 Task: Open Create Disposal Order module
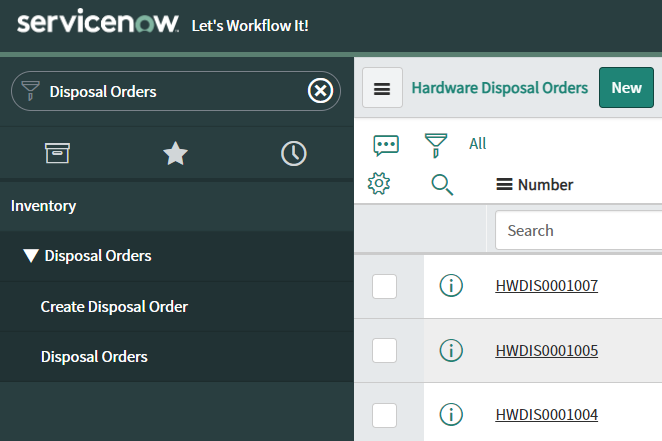pos(114,307)
